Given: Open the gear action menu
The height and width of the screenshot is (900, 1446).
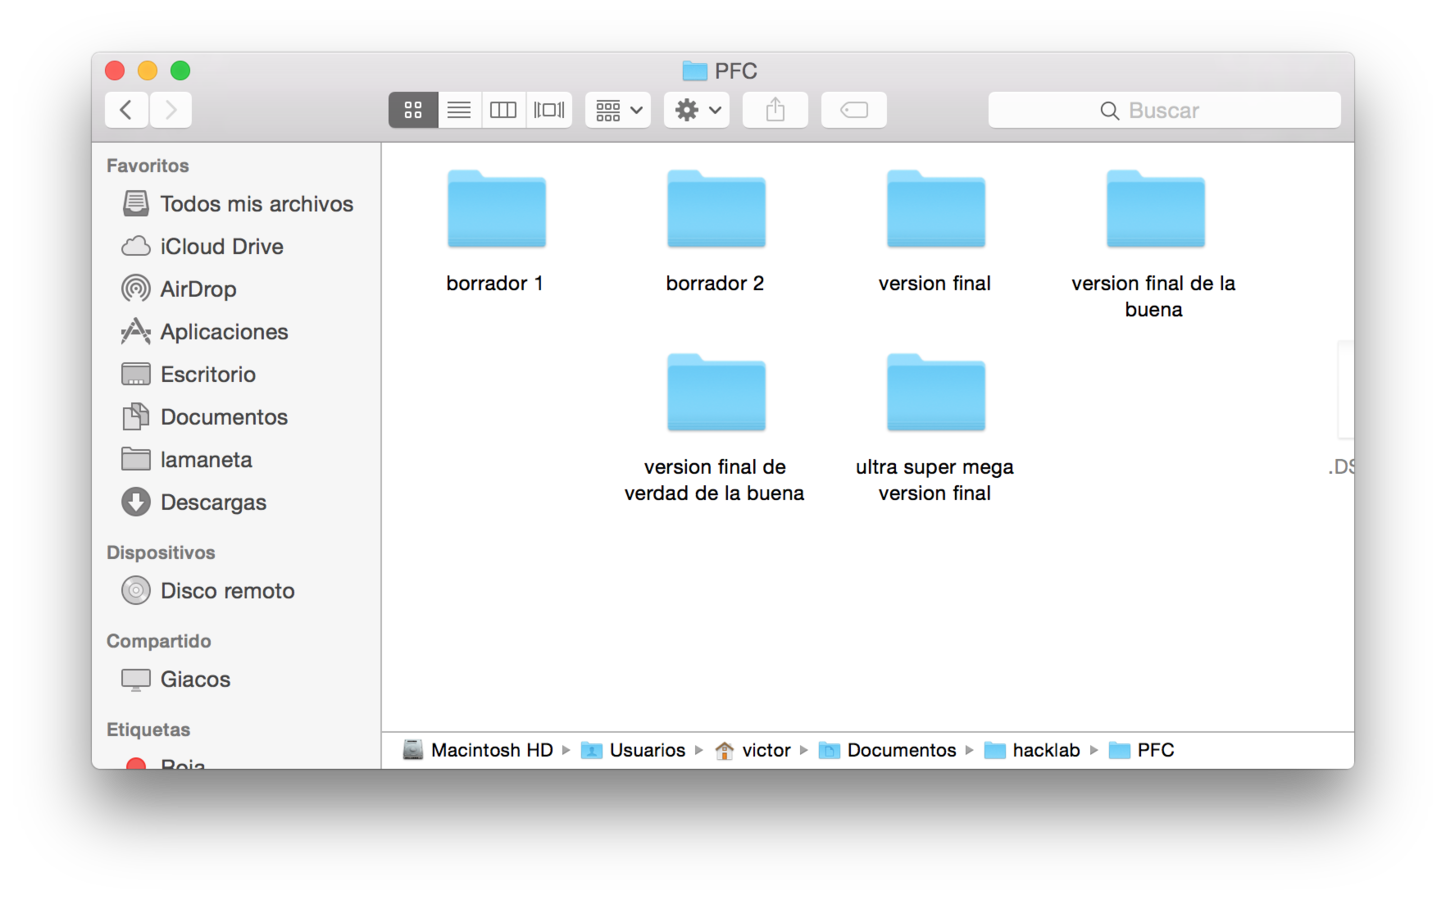Looking at the screenshot, I should 697,110.
